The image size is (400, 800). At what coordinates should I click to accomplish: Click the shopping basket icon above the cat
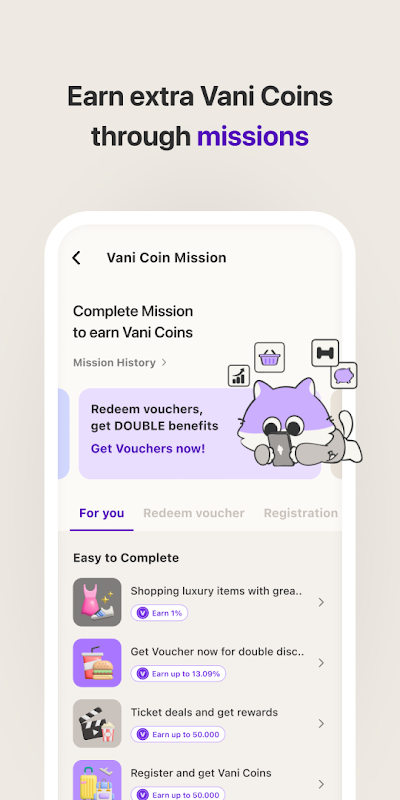269,358
